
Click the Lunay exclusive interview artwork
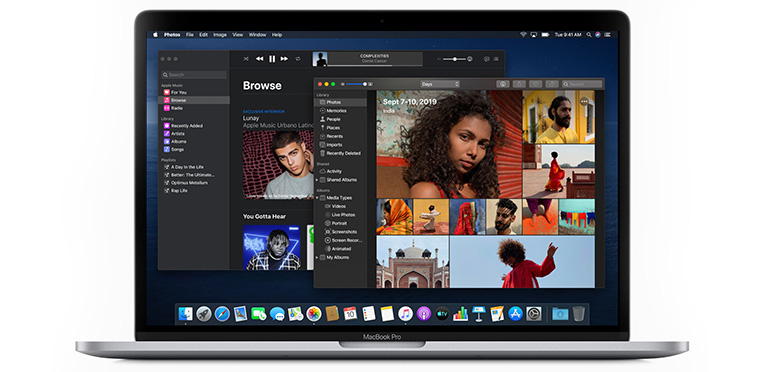coord(278,165)
